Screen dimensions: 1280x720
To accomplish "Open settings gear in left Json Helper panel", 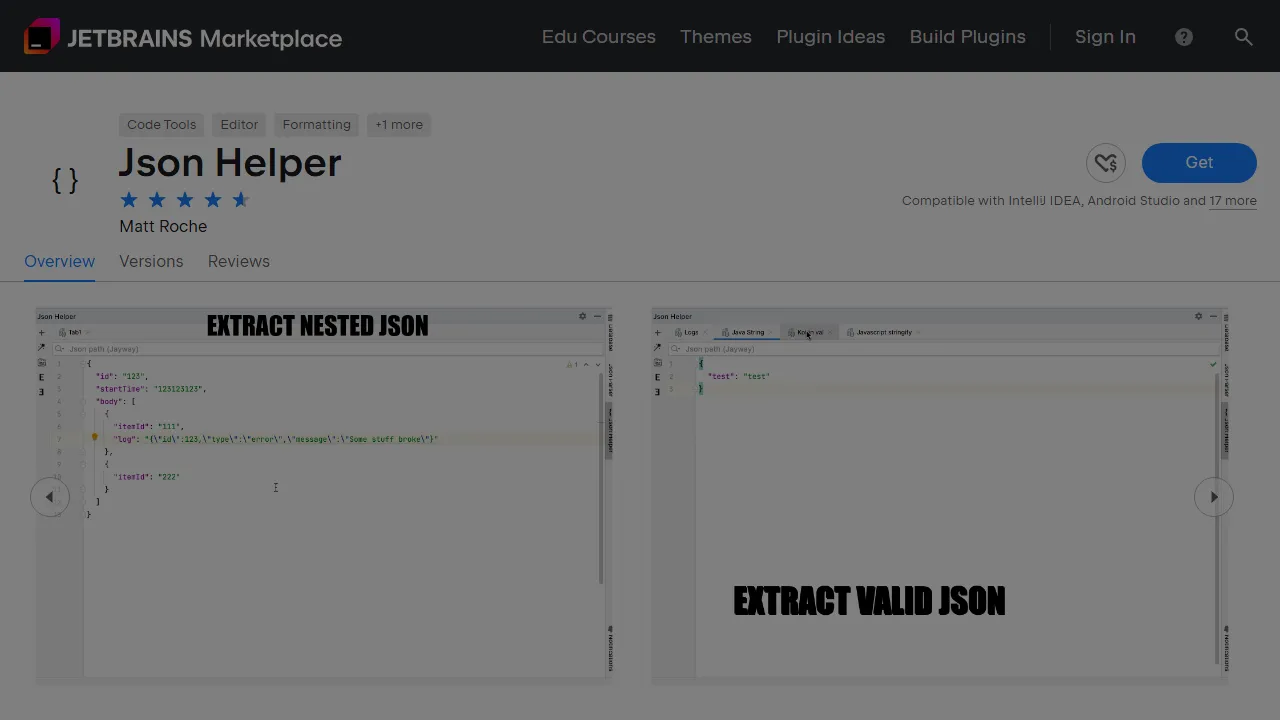I will [x=583, y=316].
